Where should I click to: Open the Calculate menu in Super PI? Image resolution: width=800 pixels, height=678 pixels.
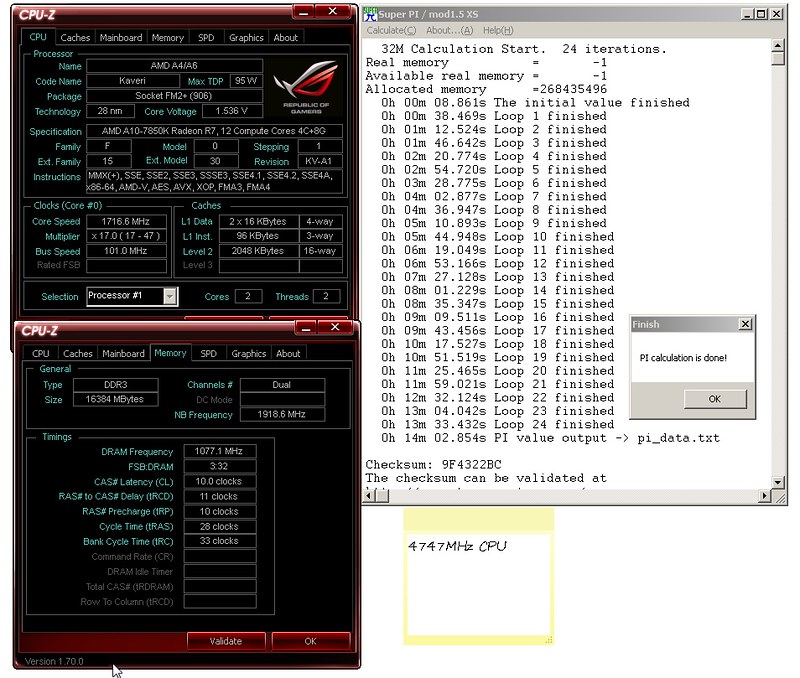pyautogui.click(x=391, y=30)
